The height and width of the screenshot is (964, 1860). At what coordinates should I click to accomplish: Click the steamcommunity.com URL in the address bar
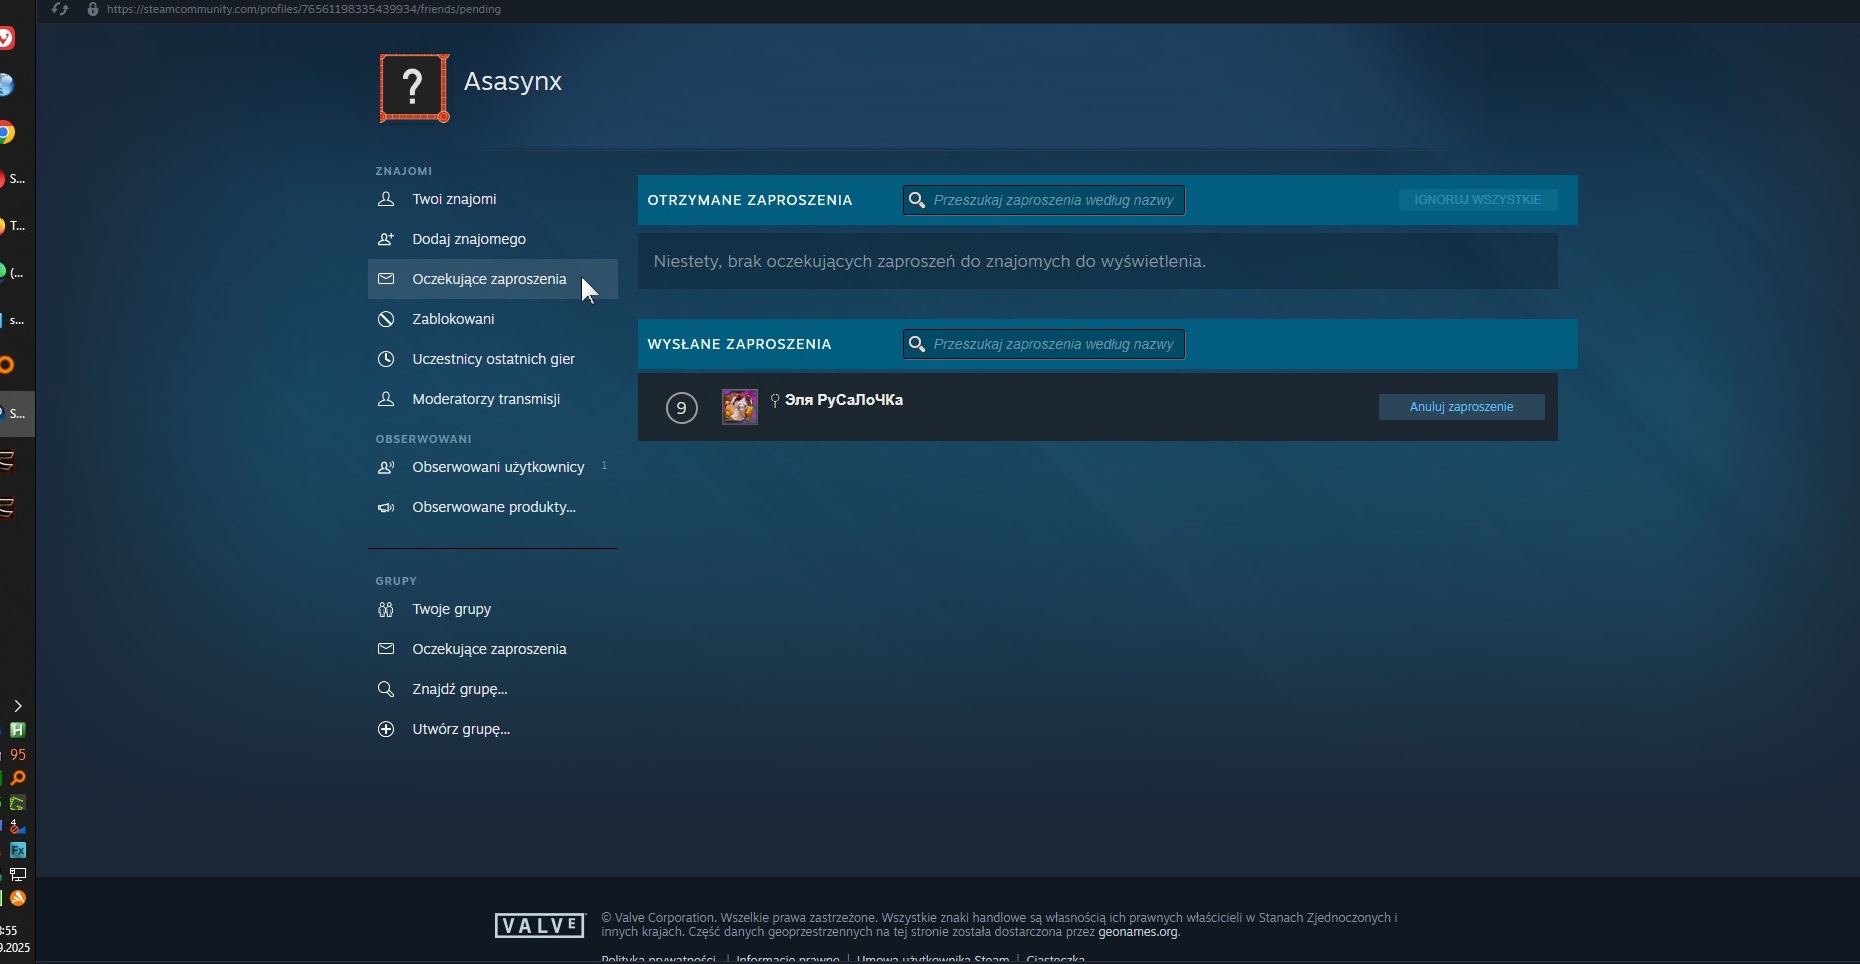click(x=304, y=9)
